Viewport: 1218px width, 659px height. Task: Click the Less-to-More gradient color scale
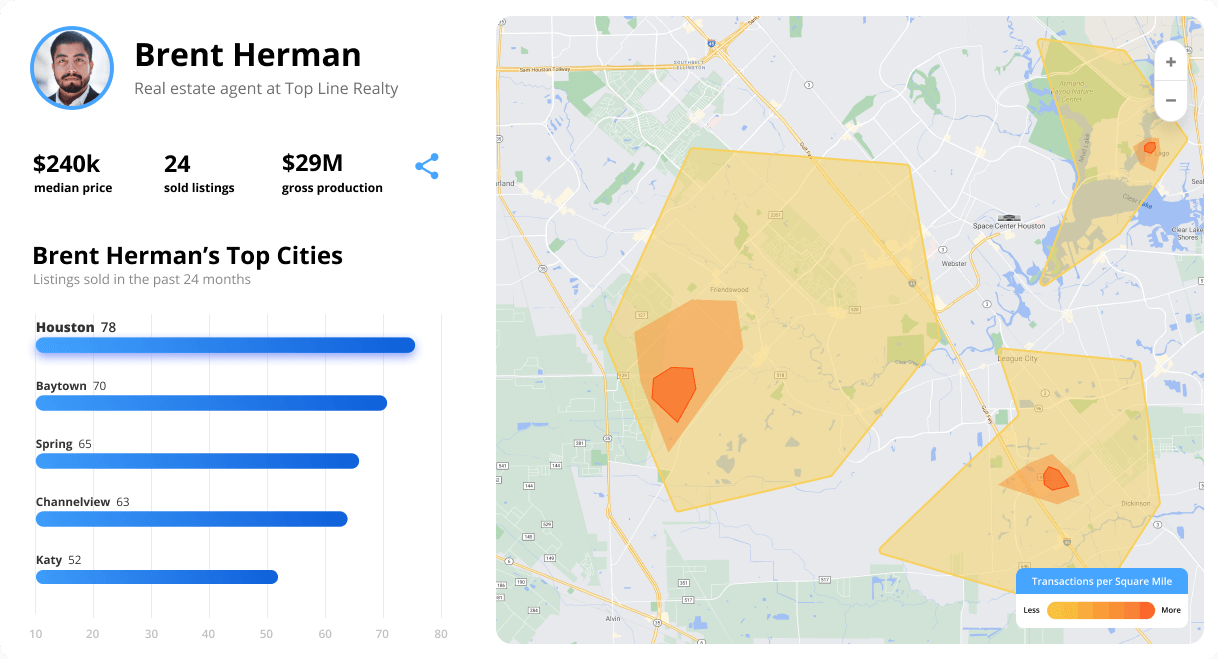point(1100,610)
